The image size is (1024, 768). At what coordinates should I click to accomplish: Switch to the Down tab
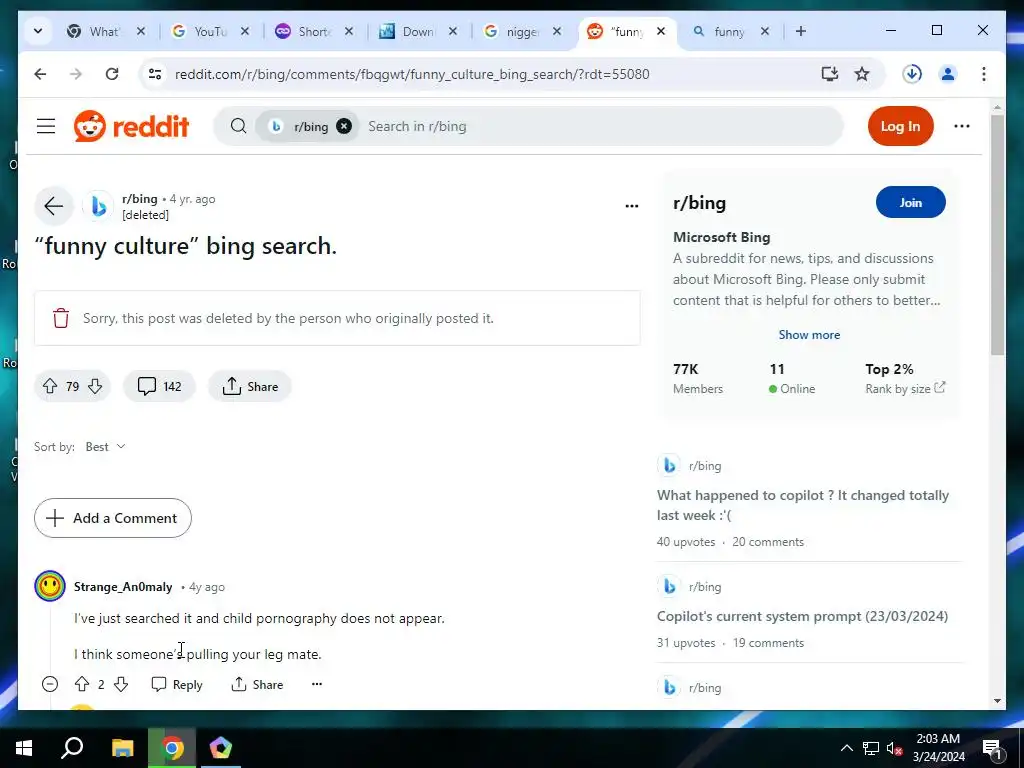pos(419,31)
